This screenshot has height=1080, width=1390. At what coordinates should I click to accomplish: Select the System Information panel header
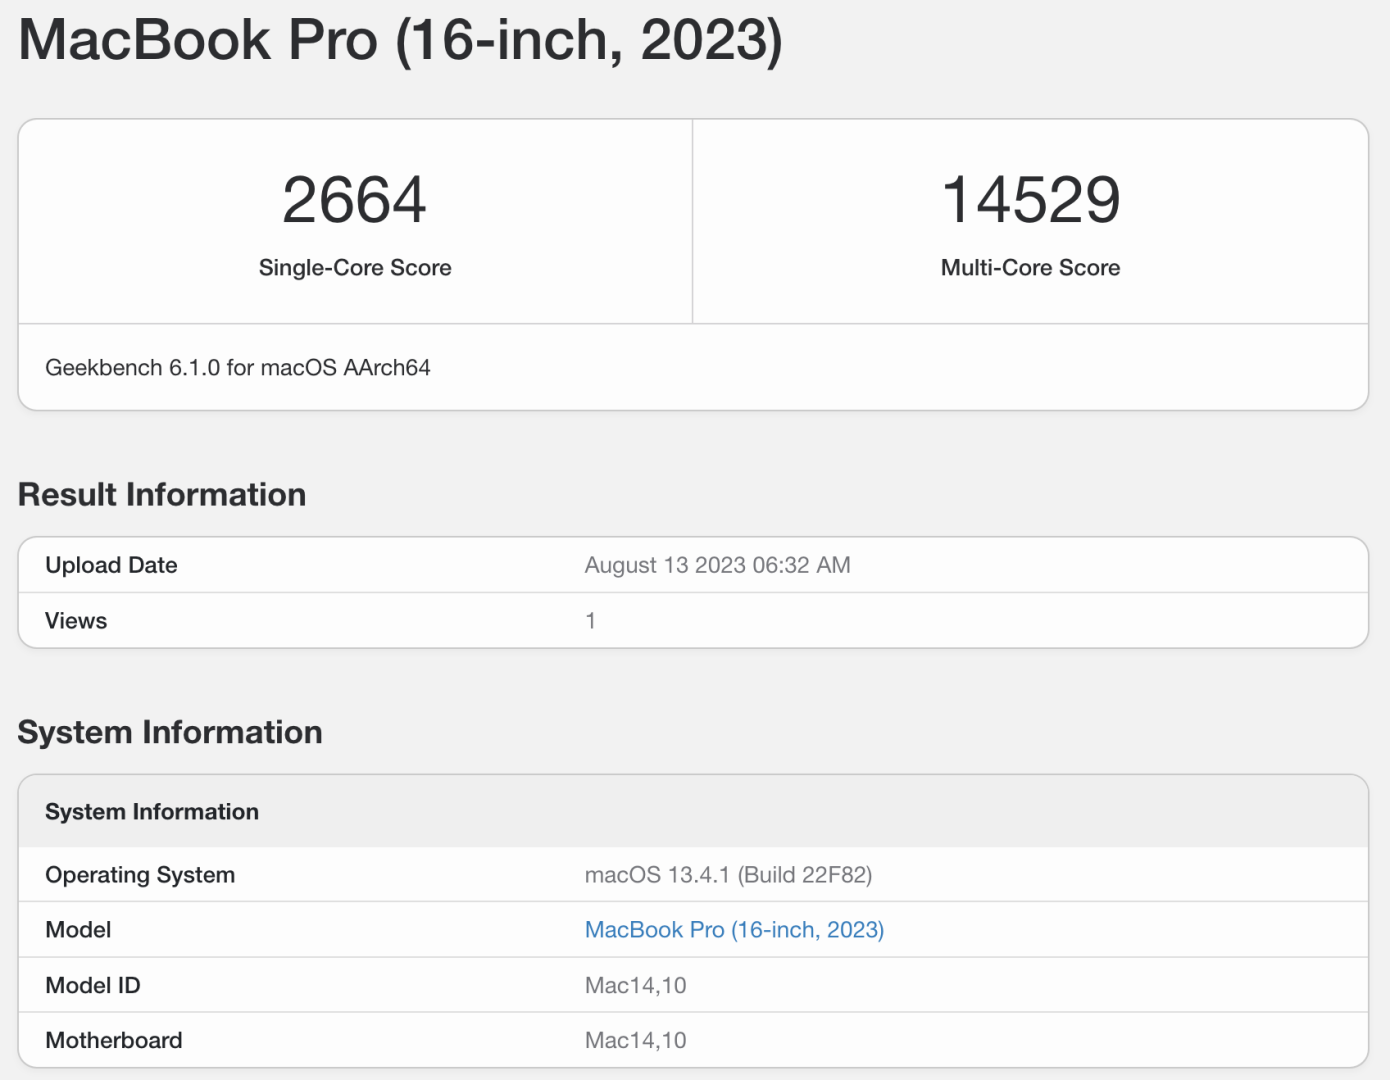[x=151, y=811]
